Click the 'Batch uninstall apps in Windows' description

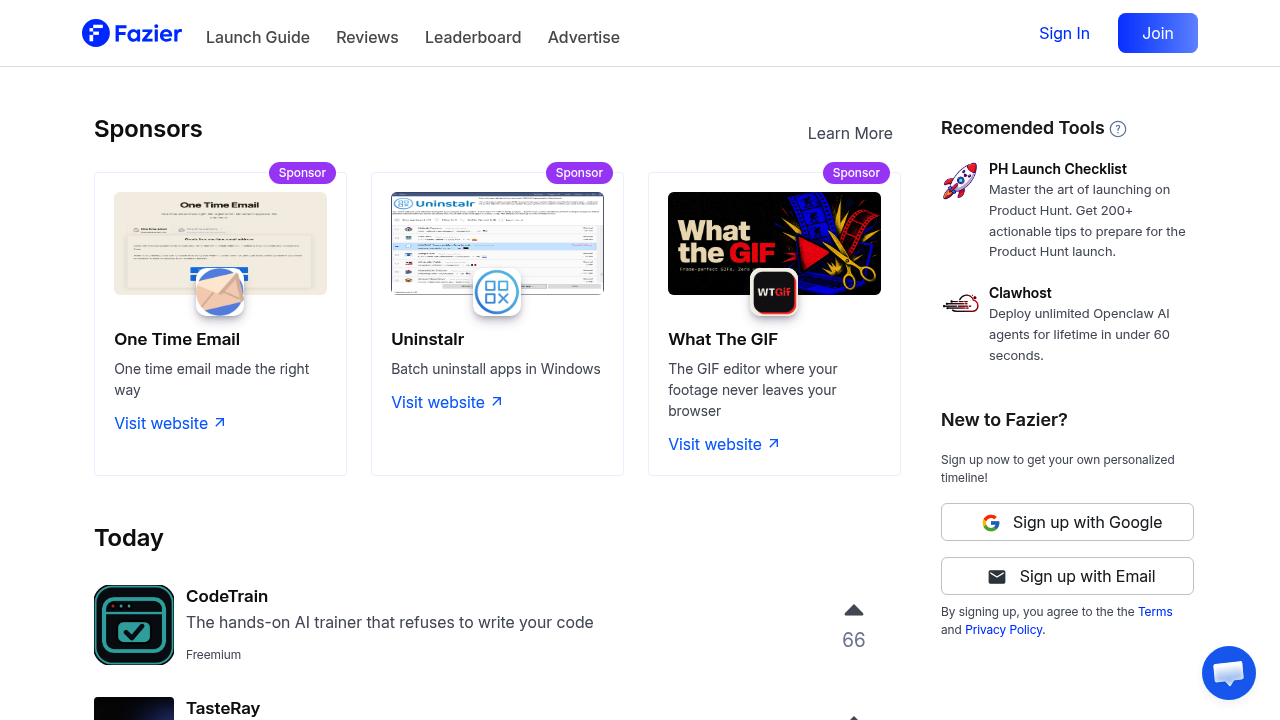tap(496, 369)
